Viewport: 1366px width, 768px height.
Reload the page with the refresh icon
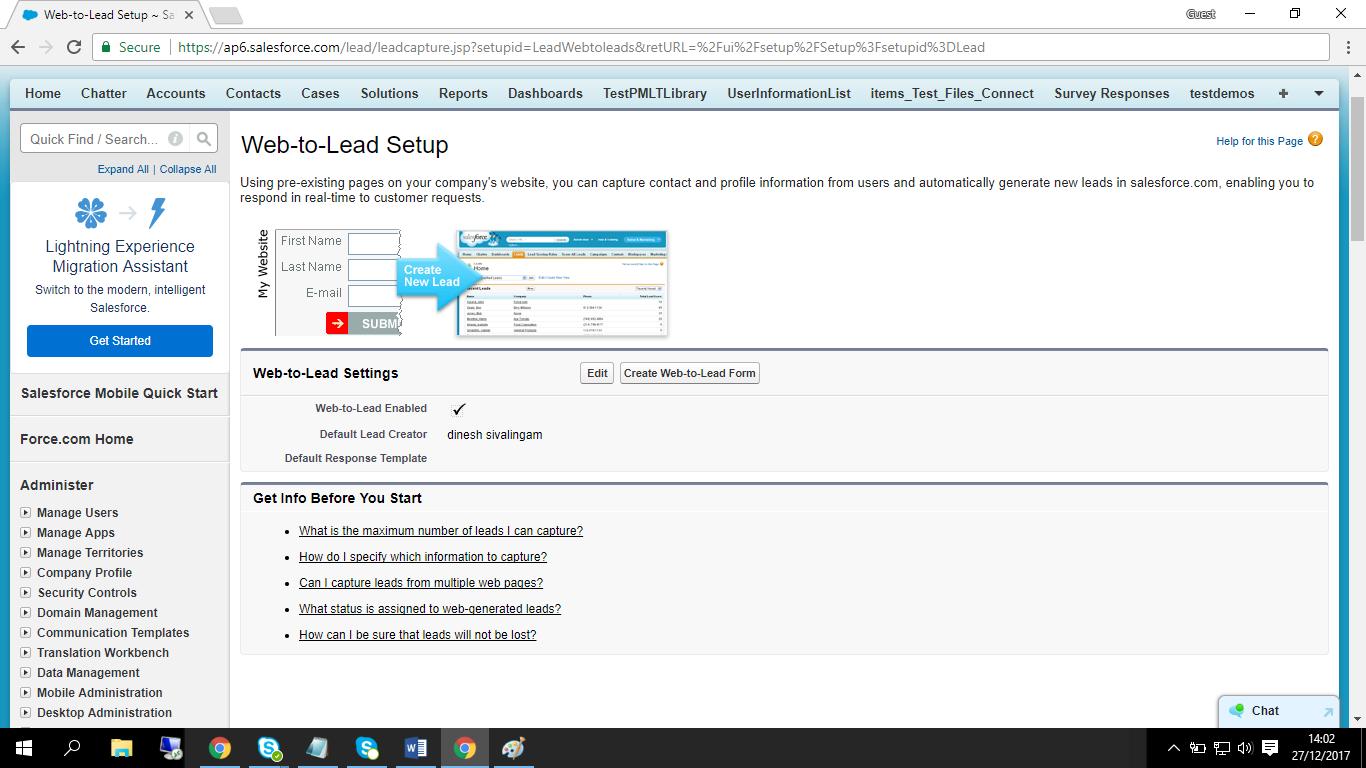pos(74,47)
